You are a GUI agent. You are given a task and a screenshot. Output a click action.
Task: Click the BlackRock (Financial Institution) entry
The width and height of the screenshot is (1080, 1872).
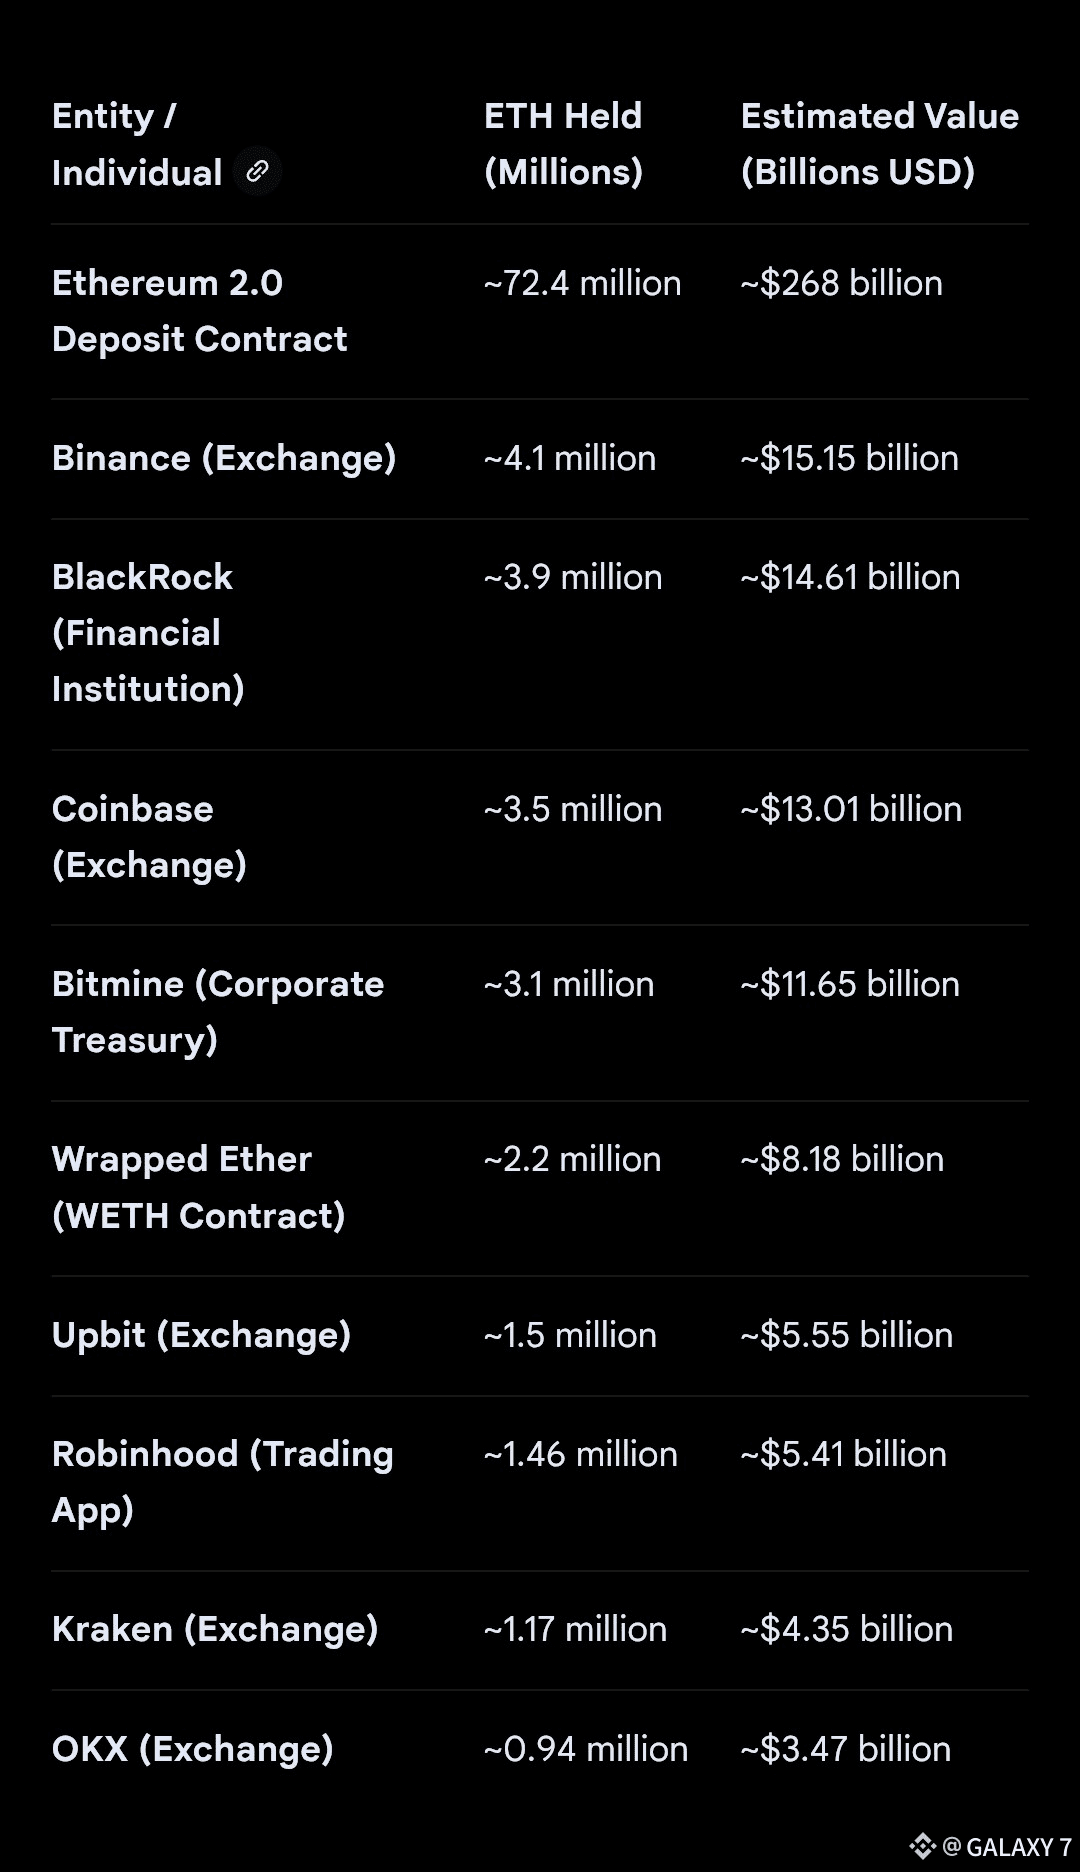coord(148,633)
